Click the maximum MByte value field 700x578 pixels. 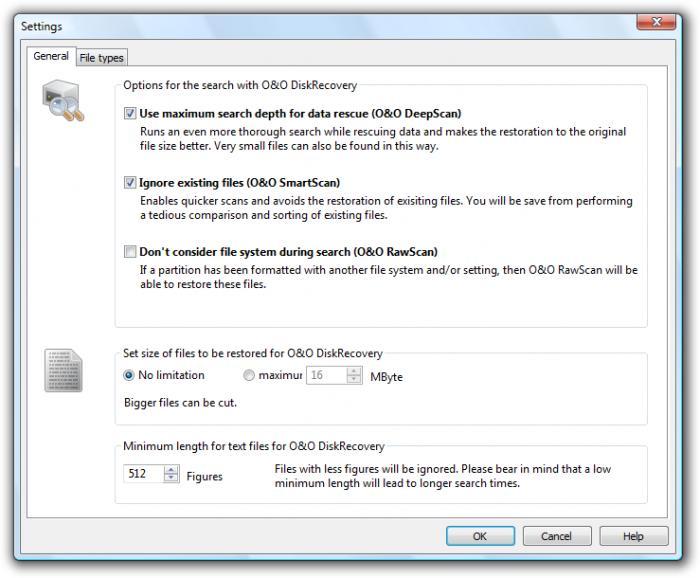(x=326, y=375)
